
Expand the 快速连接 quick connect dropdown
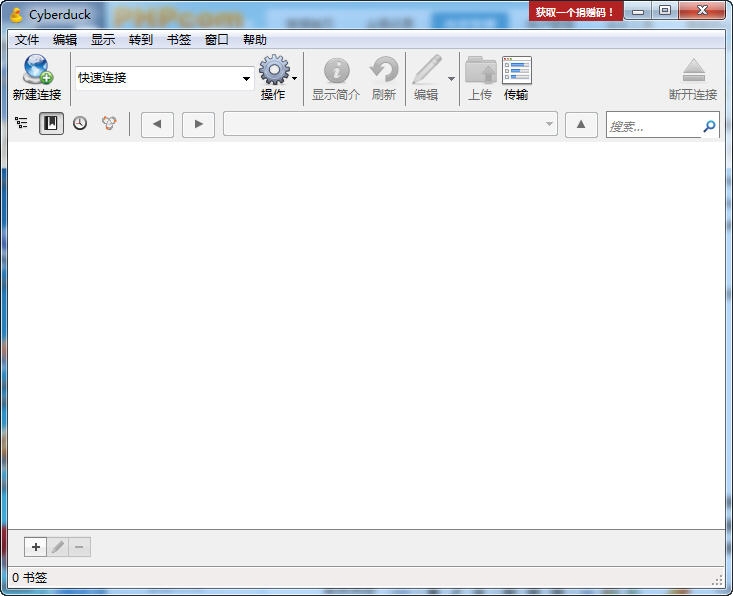point(246,79)
